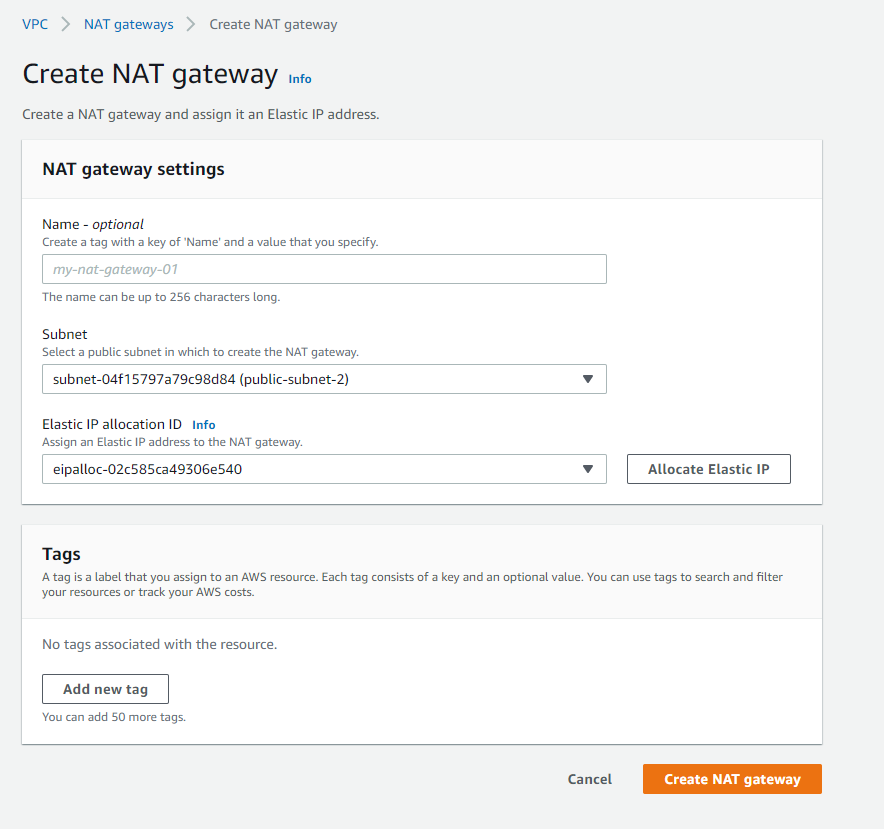Open Info link beside Create NAT gateway title
This screenshot has height=829, width=884.
pos(299,79)
